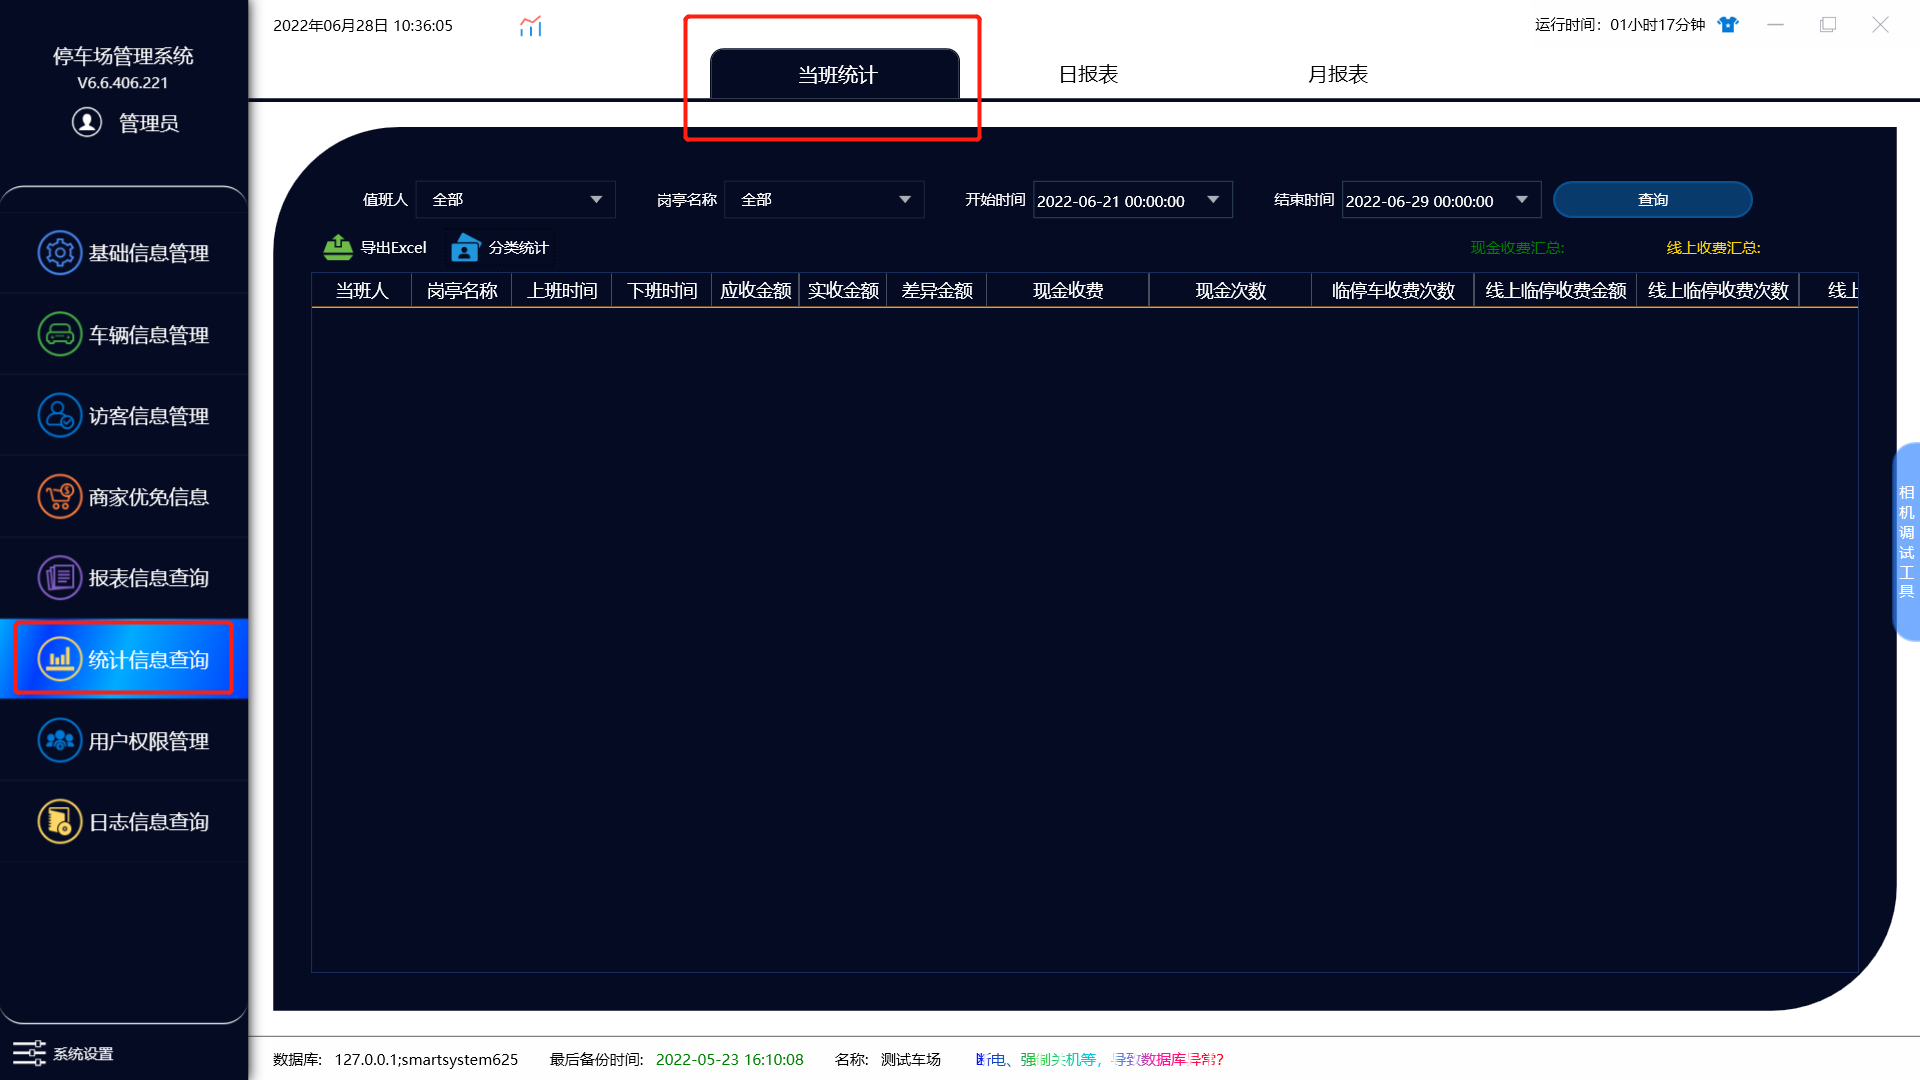Click the shirt skin icon near runtime

[1728, 25]
